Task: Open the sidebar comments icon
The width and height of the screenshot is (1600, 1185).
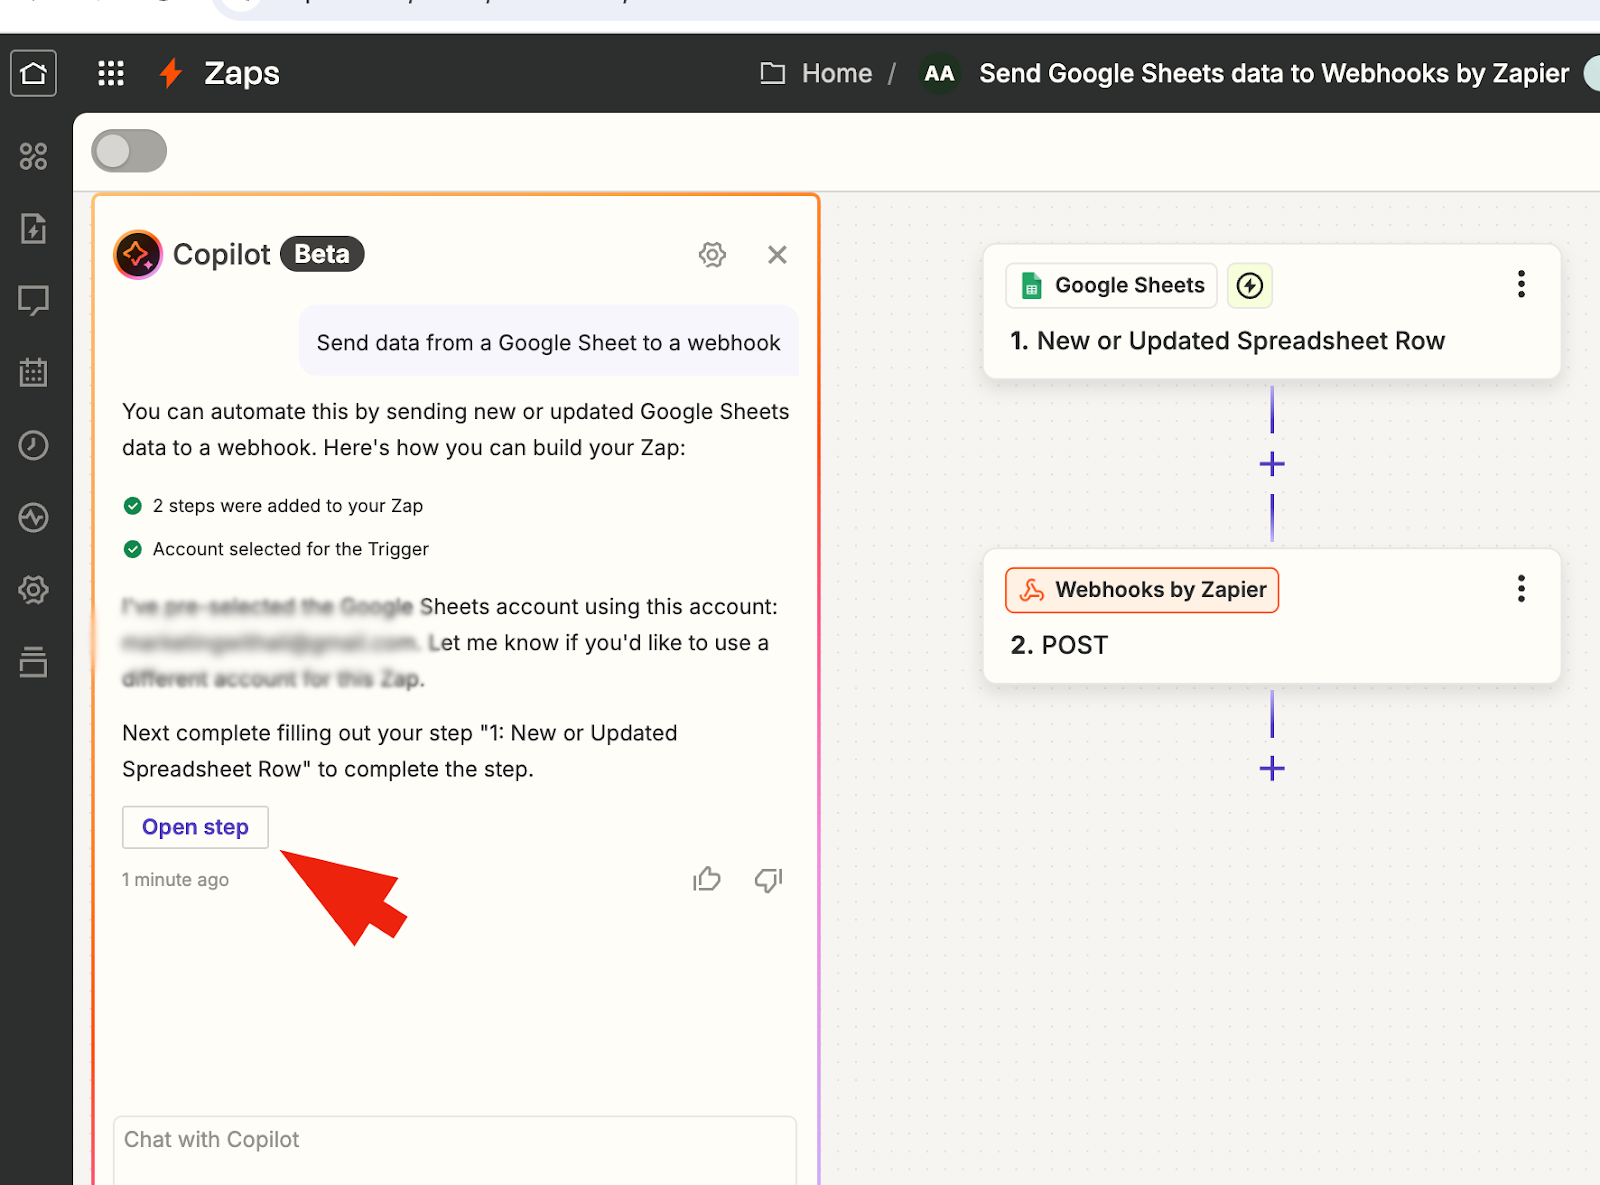Action: click(x=33, y=300)
